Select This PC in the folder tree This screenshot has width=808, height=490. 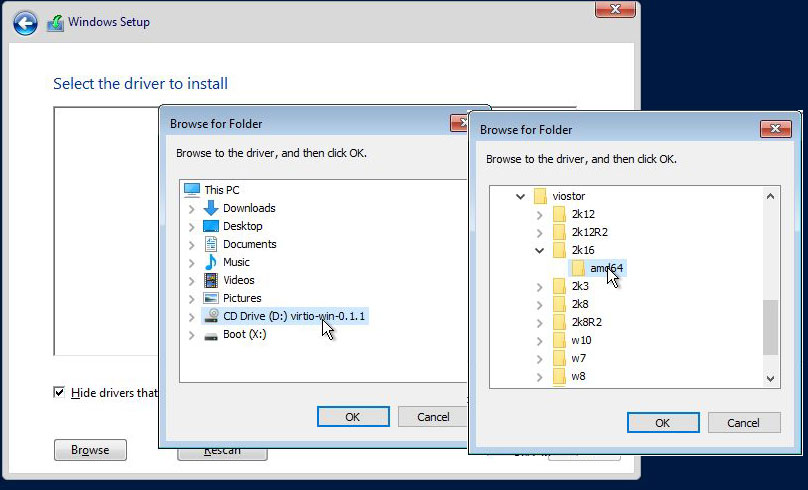coord(221,190)
